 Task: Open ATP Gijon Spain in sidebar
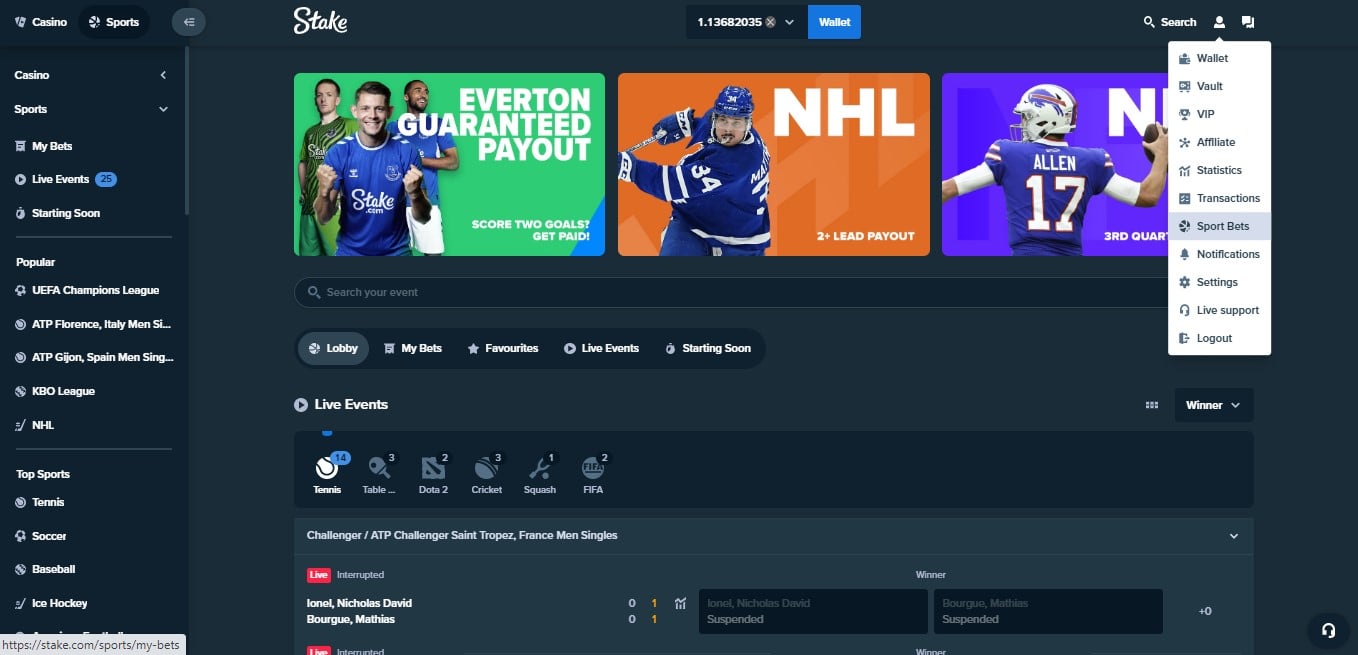94,357
